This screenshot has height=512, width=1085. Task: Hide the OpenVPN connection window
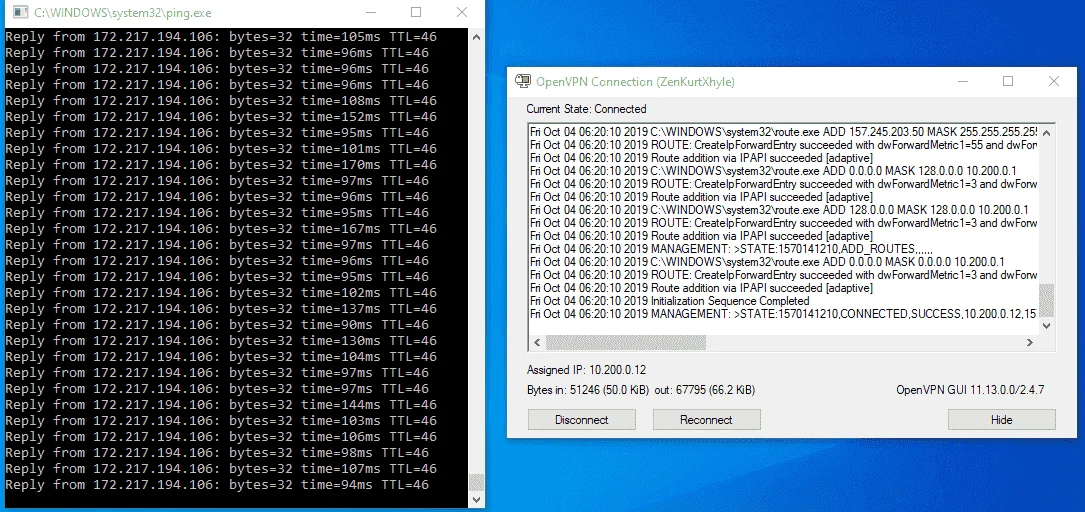point(1001,419)
